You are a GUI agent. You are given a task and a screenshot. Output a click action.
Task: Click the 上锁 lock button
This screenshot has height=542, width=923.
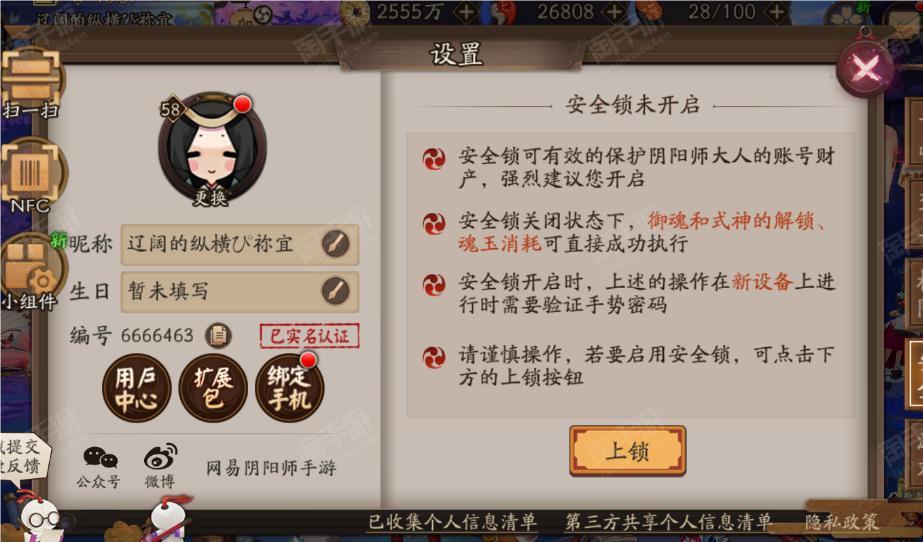[x=627, y=451]
